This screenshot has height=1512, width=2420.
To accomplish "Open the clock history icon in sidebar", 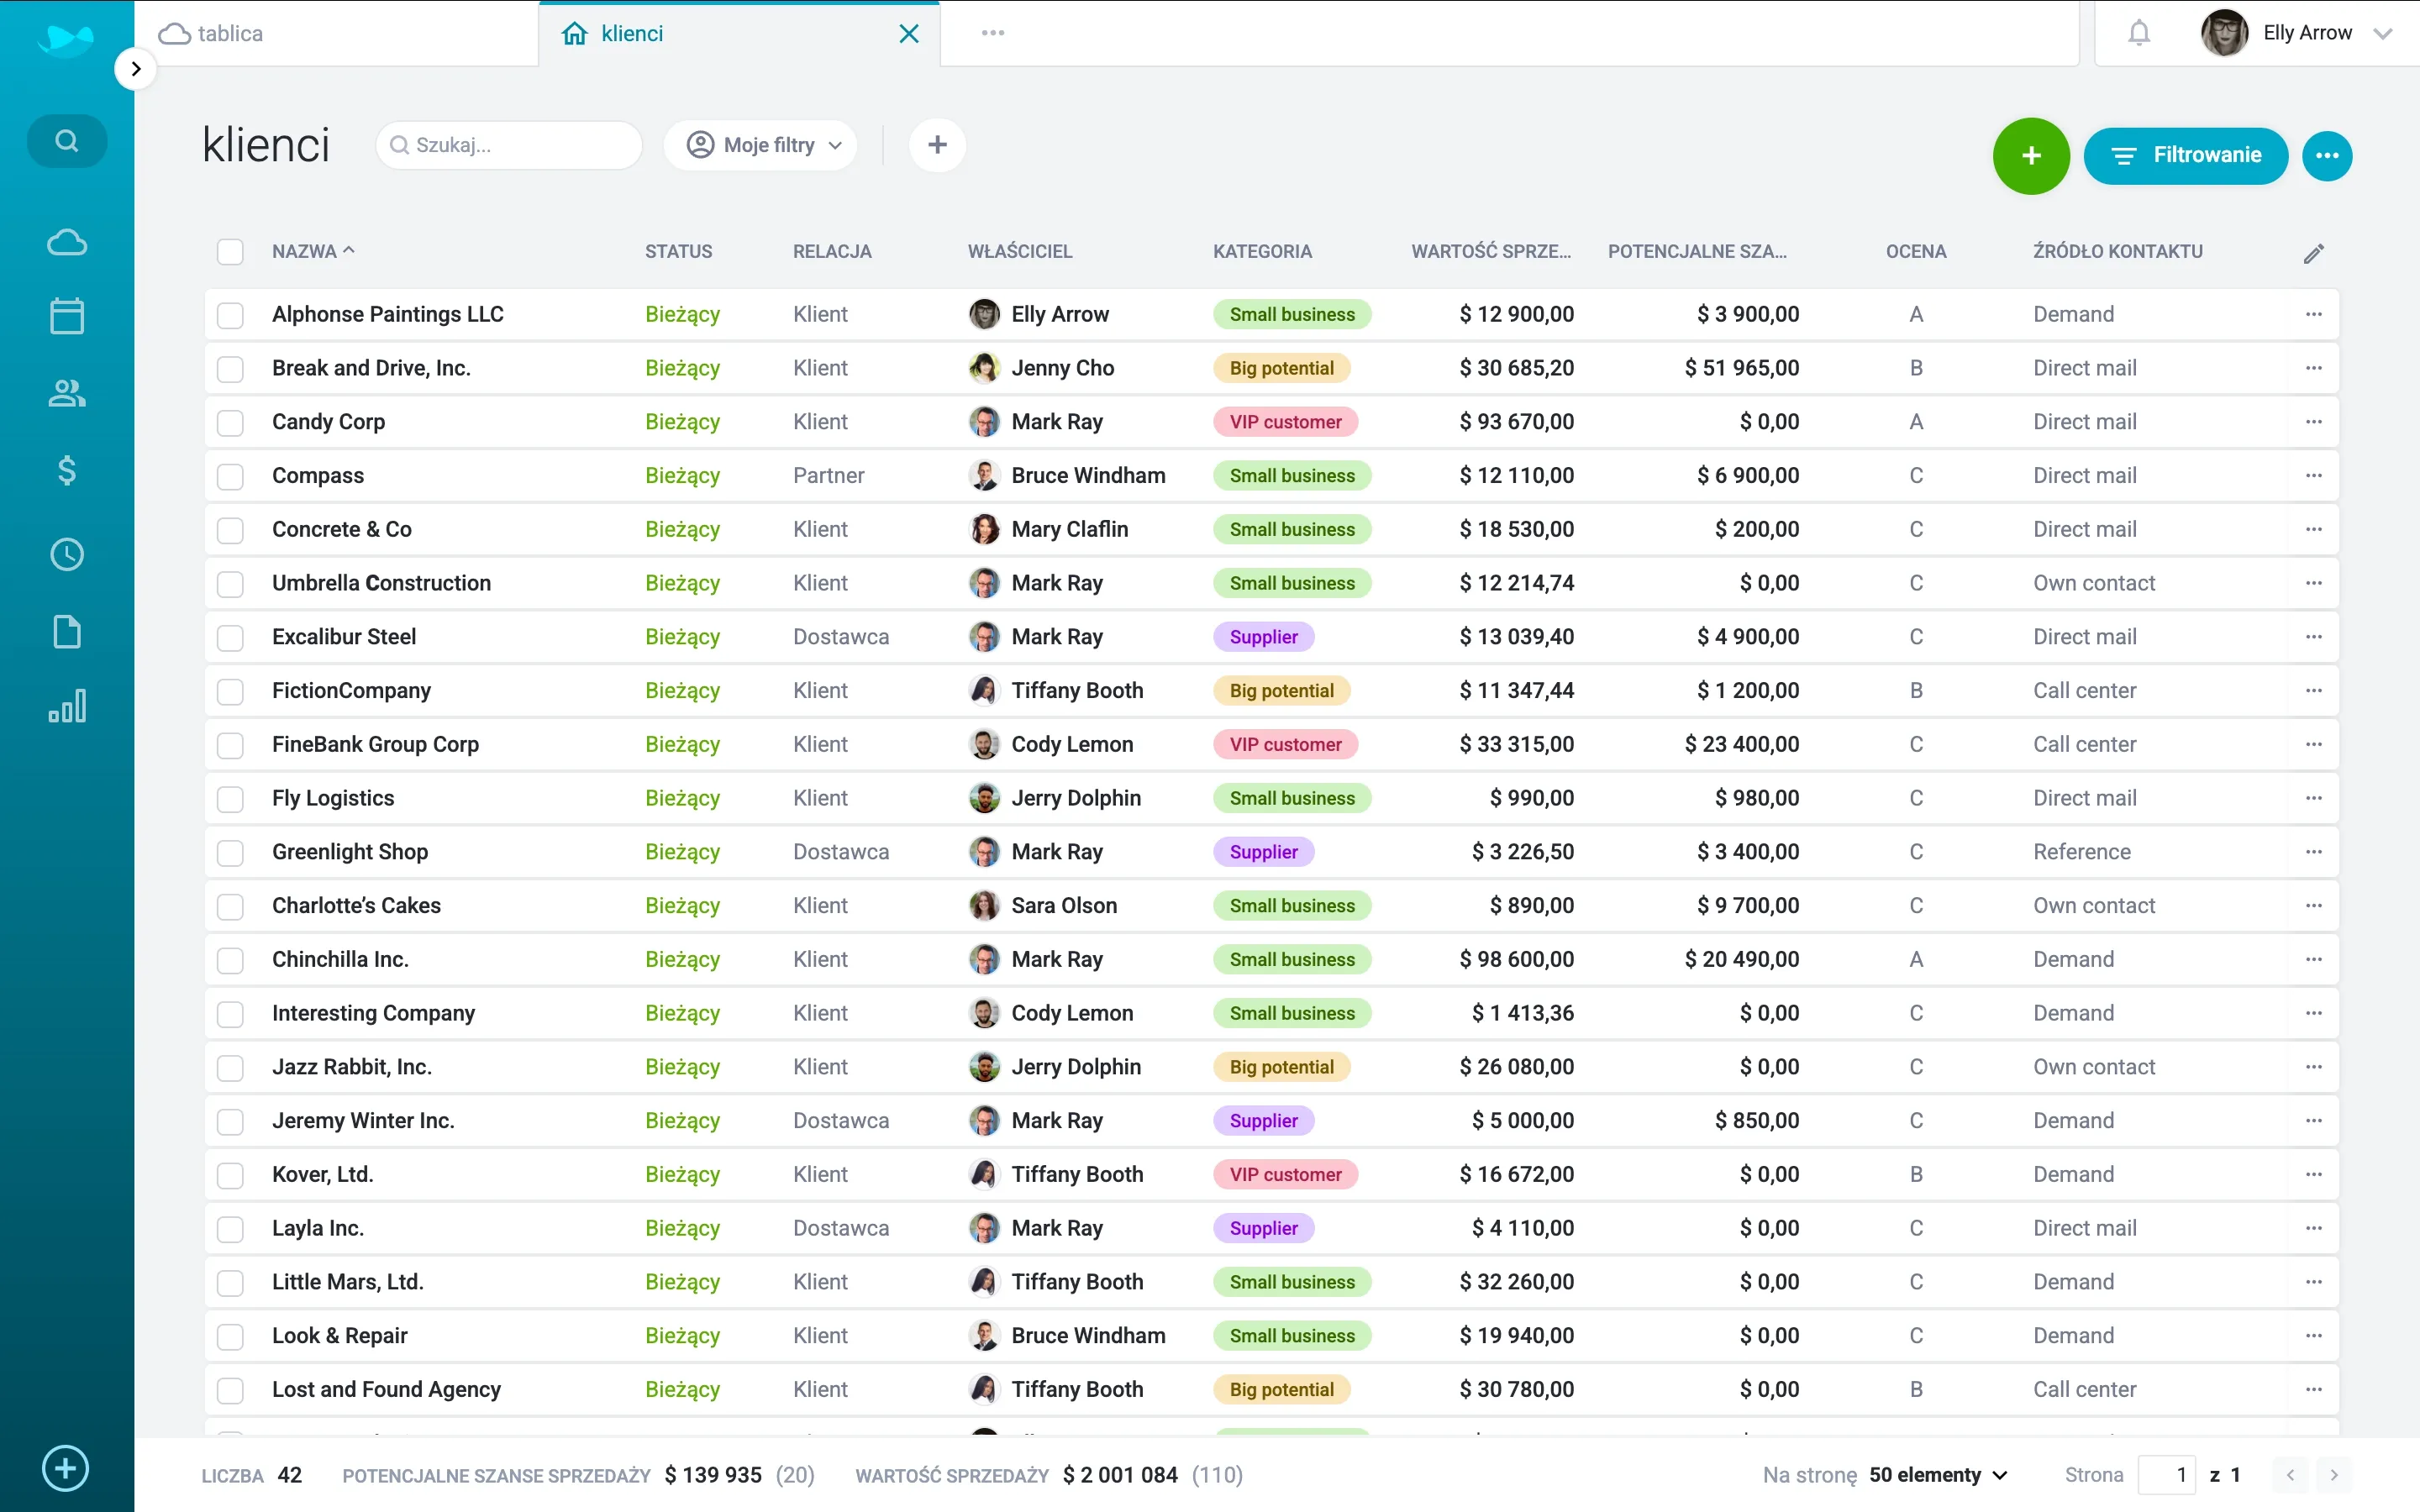I will point(67,554).
